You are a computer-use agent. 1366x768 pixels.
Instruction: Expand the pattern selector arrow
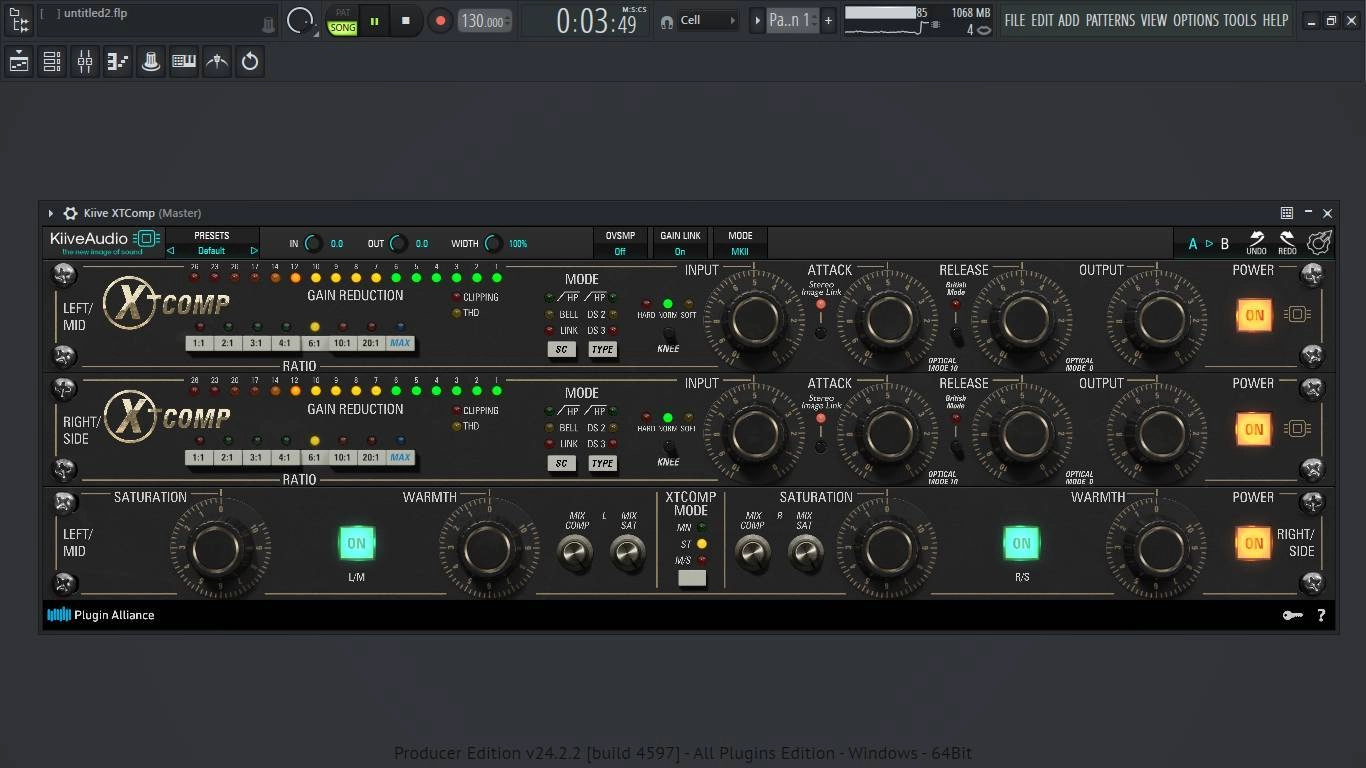pyautogui.click(x=757, y=21)
